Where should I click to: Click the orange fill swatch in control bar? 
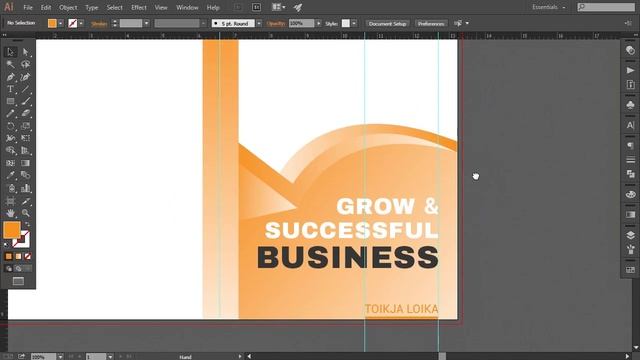52,23
